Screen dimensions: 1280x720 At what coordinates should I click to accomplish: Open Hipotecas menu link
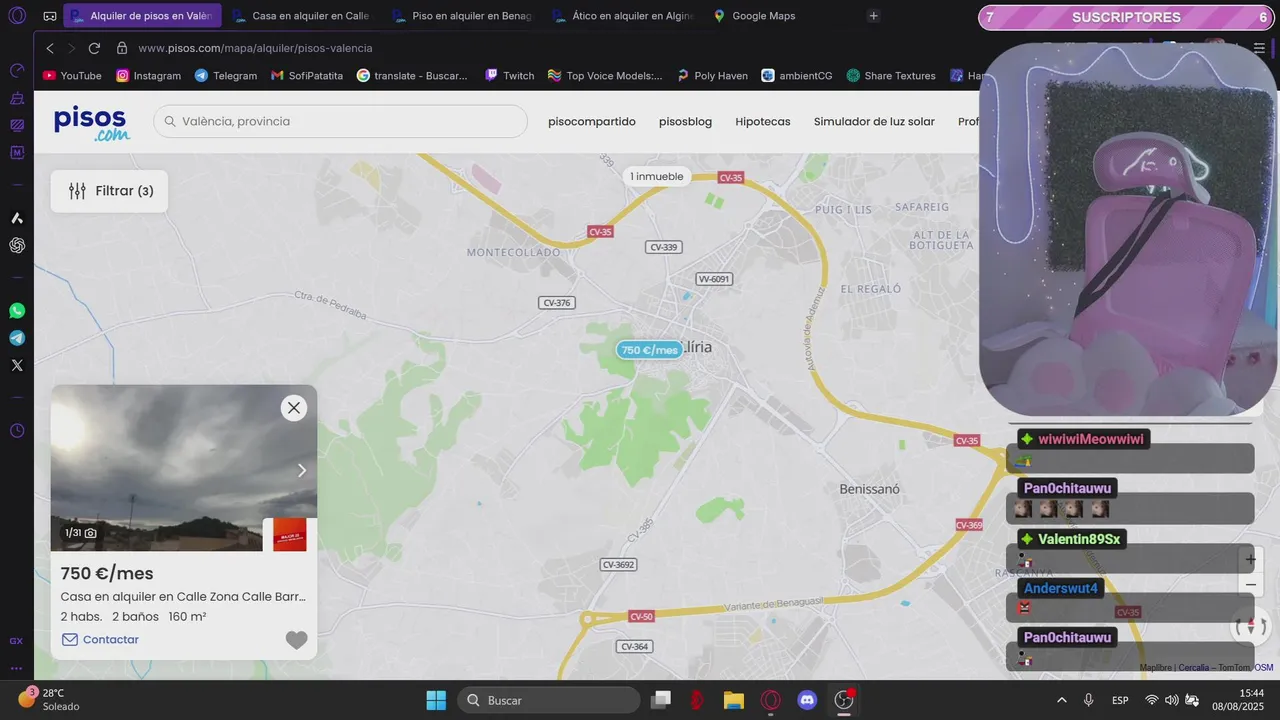click(763, 122)
